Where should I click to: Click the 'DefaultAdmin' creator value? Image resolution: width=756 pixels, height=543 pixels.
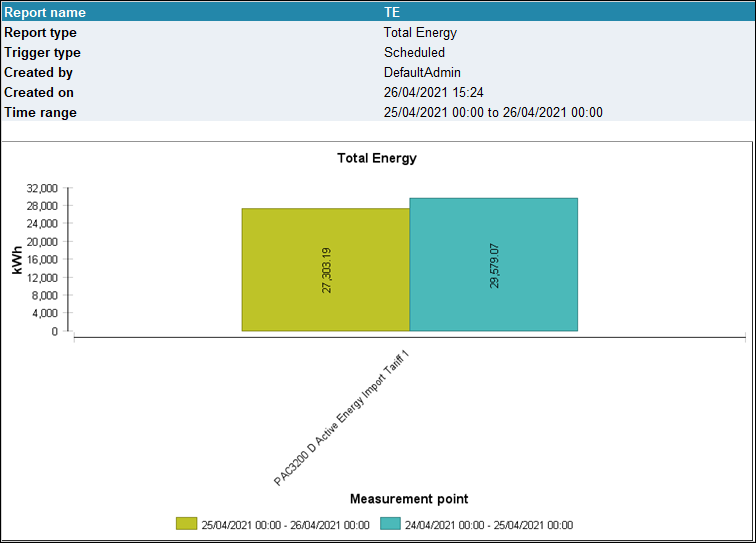pyautogui.click(x=424, y=72)
